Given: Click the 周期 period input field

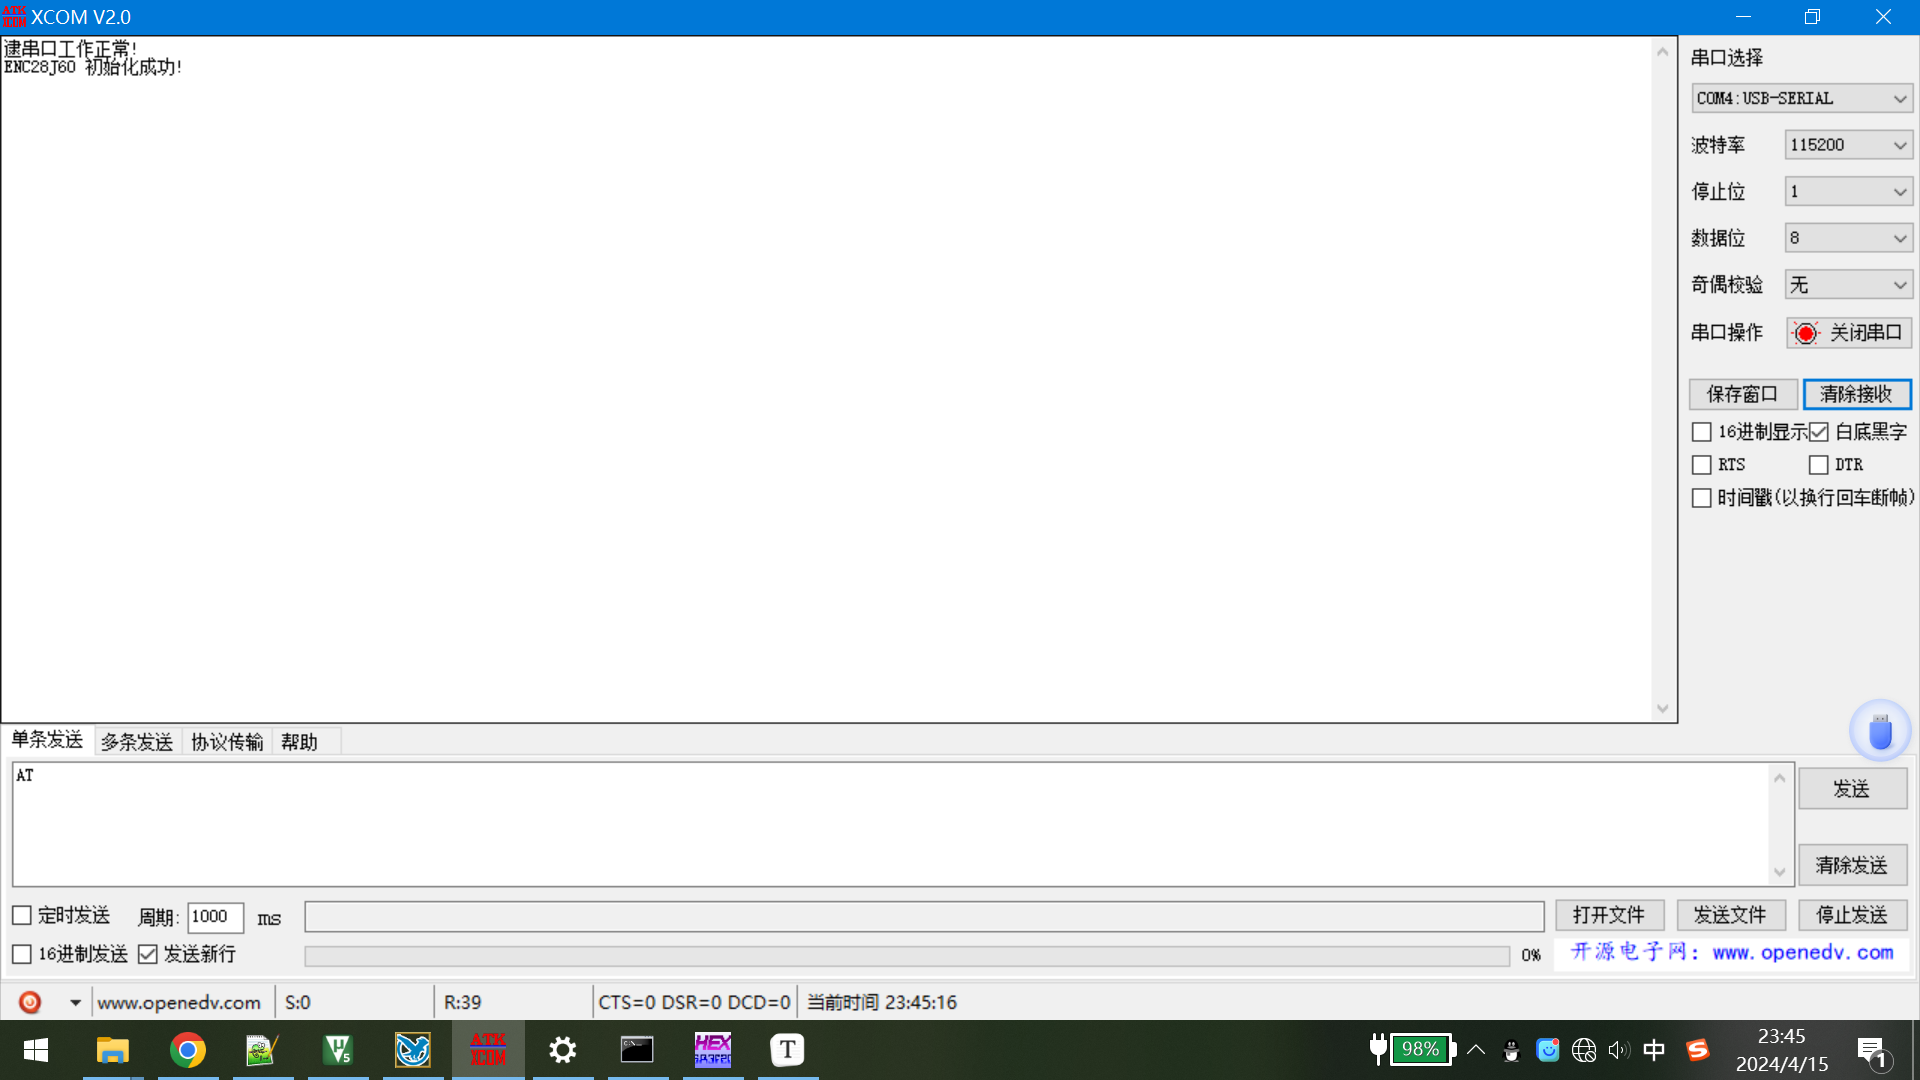Looking at the screenshot, I should click(x=215, y=916).
